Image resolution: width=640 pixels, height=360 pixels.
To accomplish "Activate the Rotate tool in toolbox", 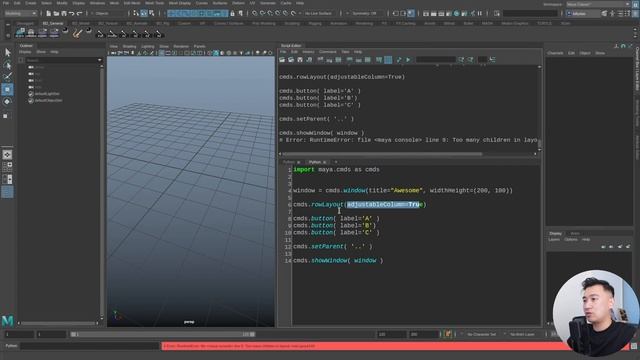I will (7, 102).
